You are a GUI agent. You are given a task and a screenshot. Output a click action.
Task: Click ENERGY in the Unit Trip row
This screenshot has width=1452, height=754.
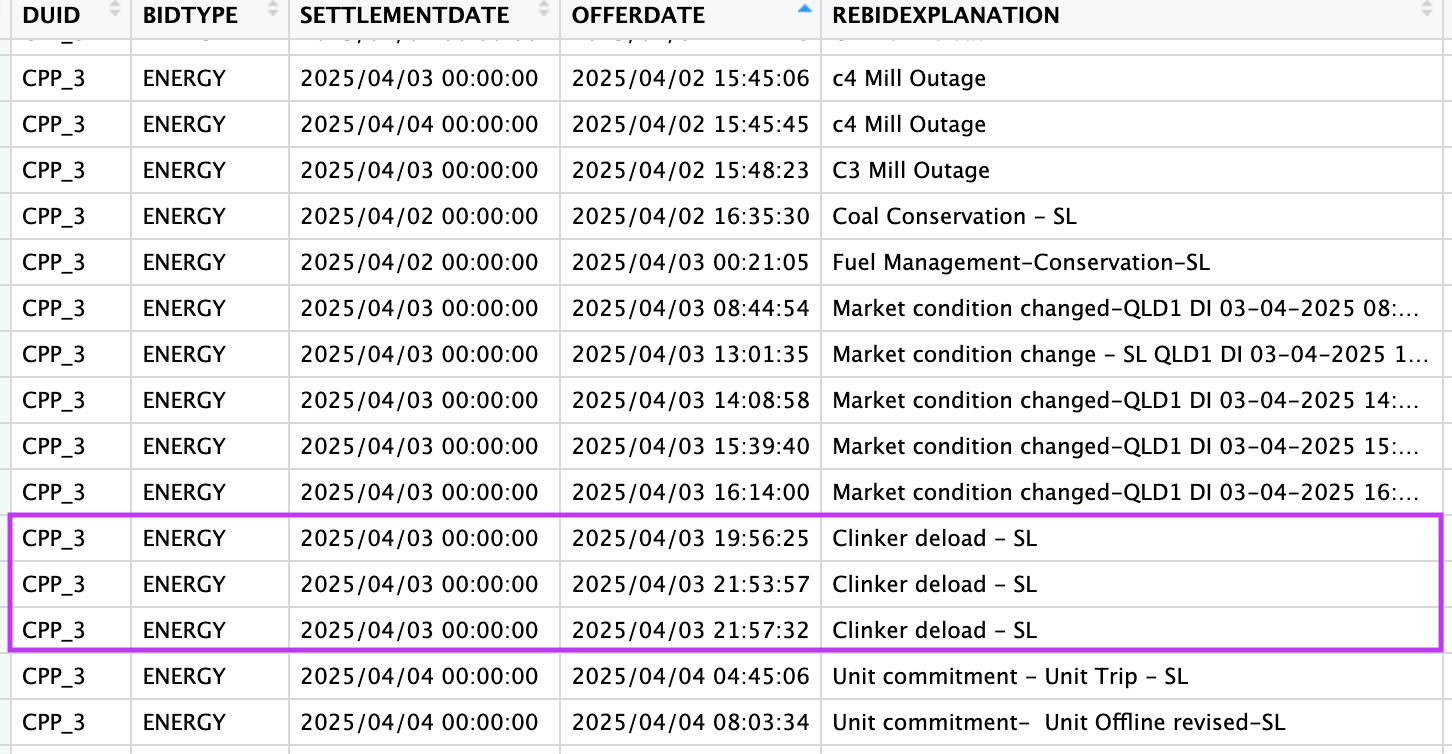tap(184, 676)
